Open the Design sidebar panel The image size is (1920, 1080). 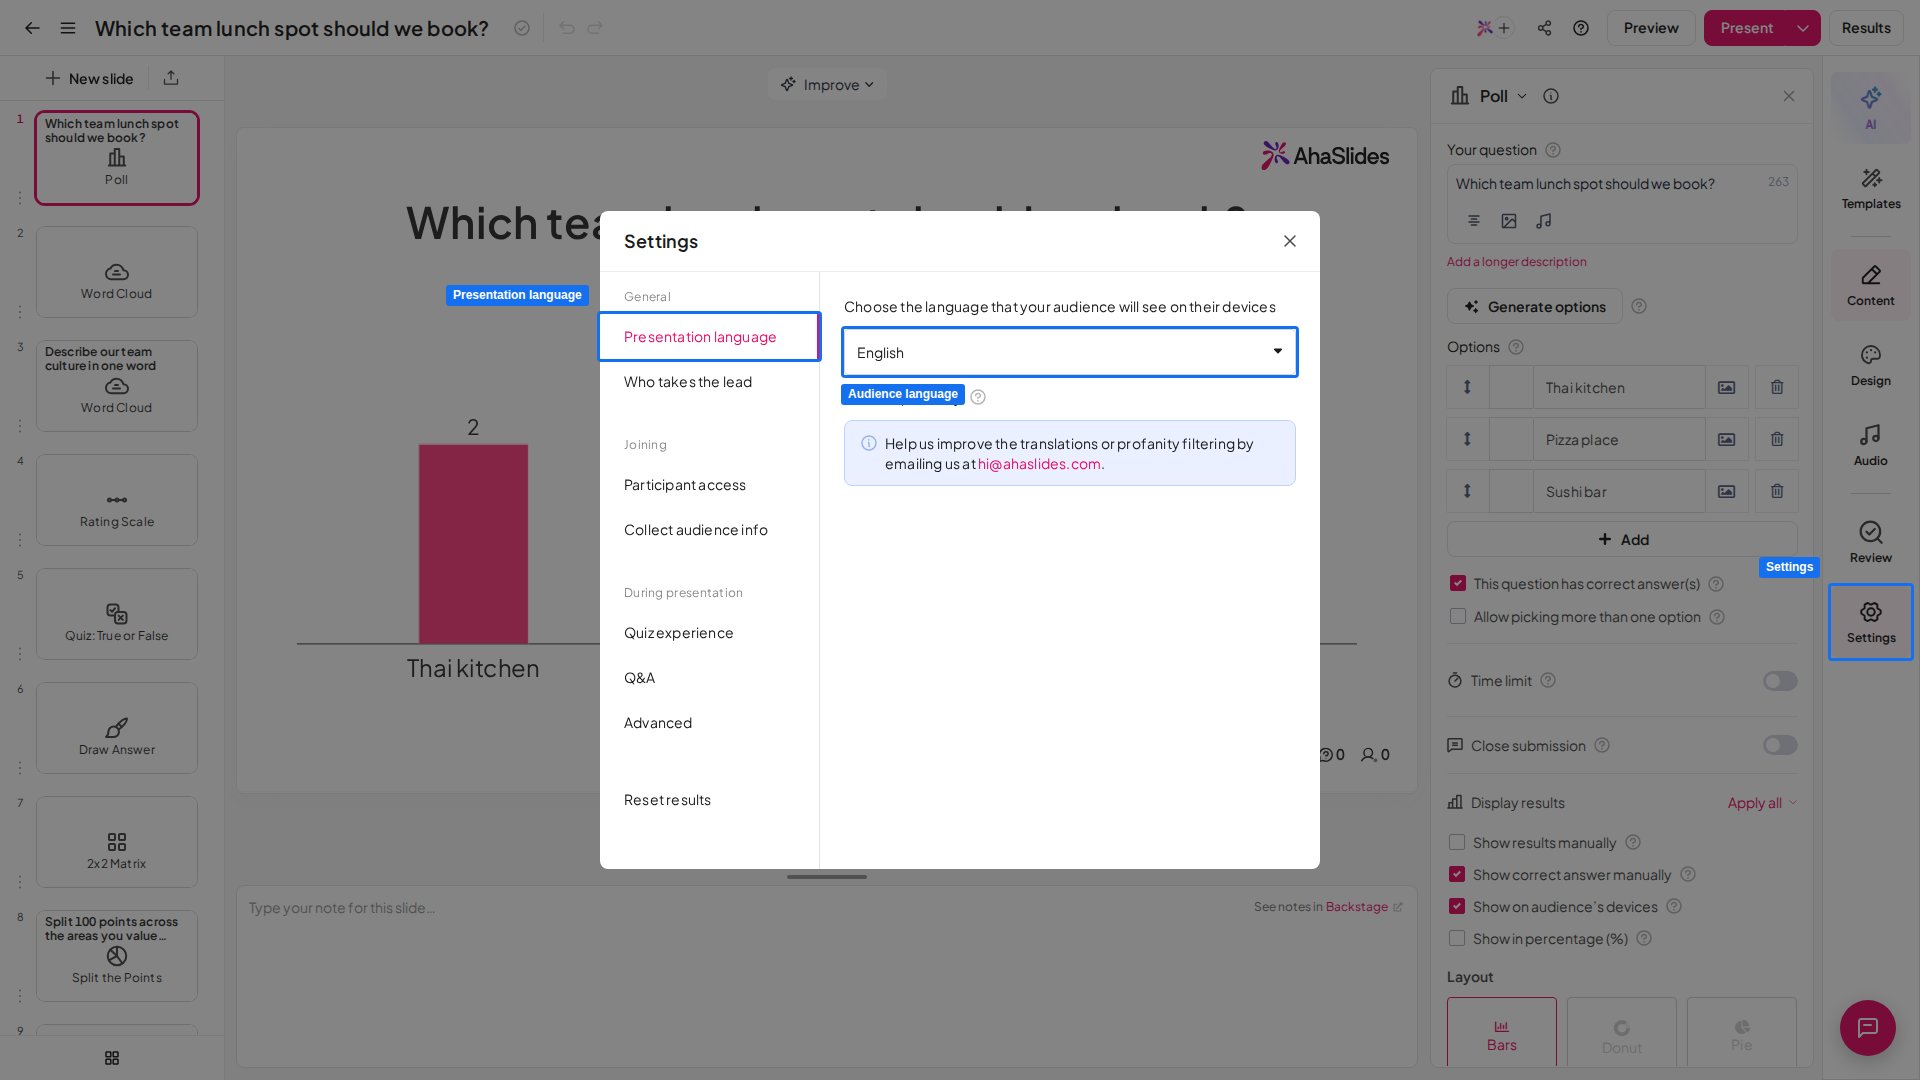point(1870,366)
